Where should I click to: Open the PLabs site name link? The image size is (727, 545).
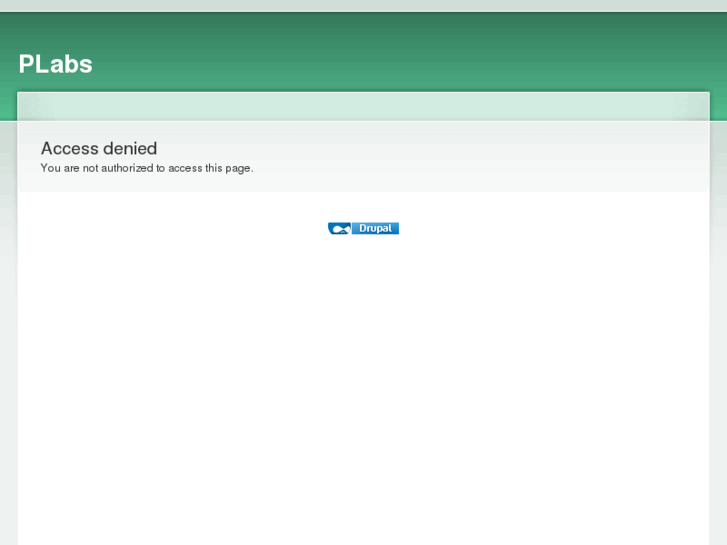click(x=55, y=64)
